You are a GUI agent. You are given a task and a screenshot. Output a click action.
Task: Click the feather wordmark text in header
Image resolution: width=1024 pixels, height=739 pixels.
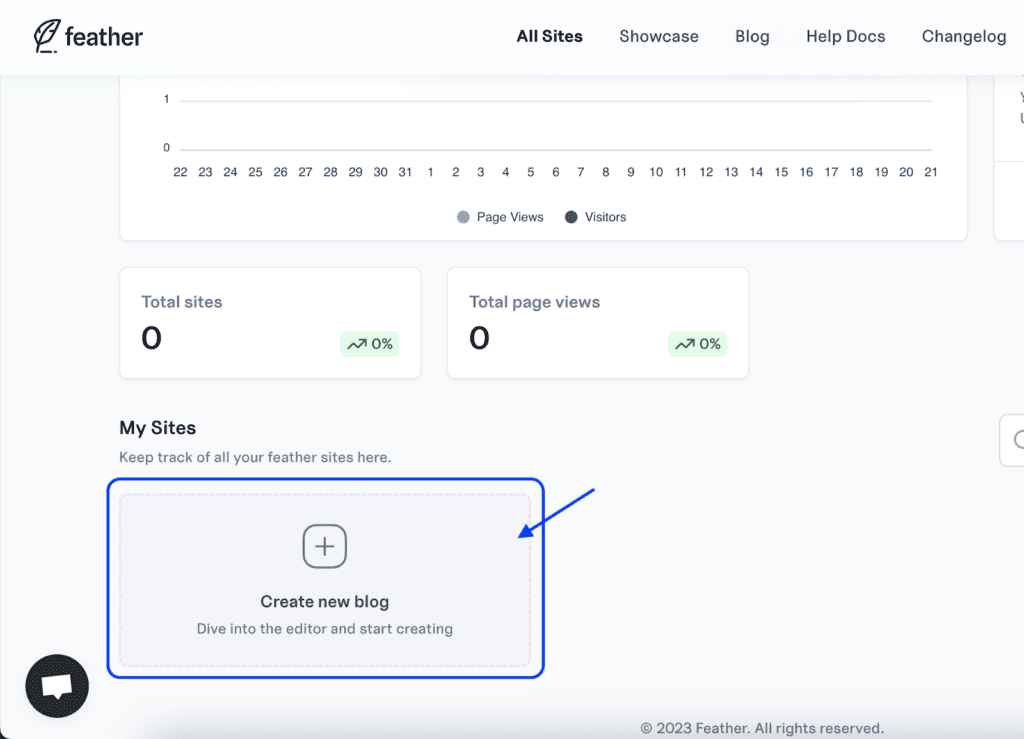(x=104, y=38)
